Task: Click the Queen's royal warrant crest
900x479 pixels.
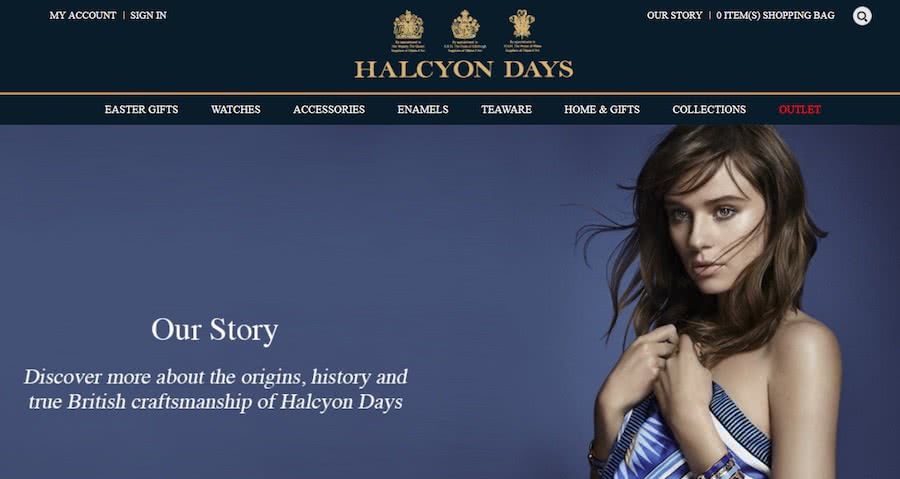Action: coord(408,31)
